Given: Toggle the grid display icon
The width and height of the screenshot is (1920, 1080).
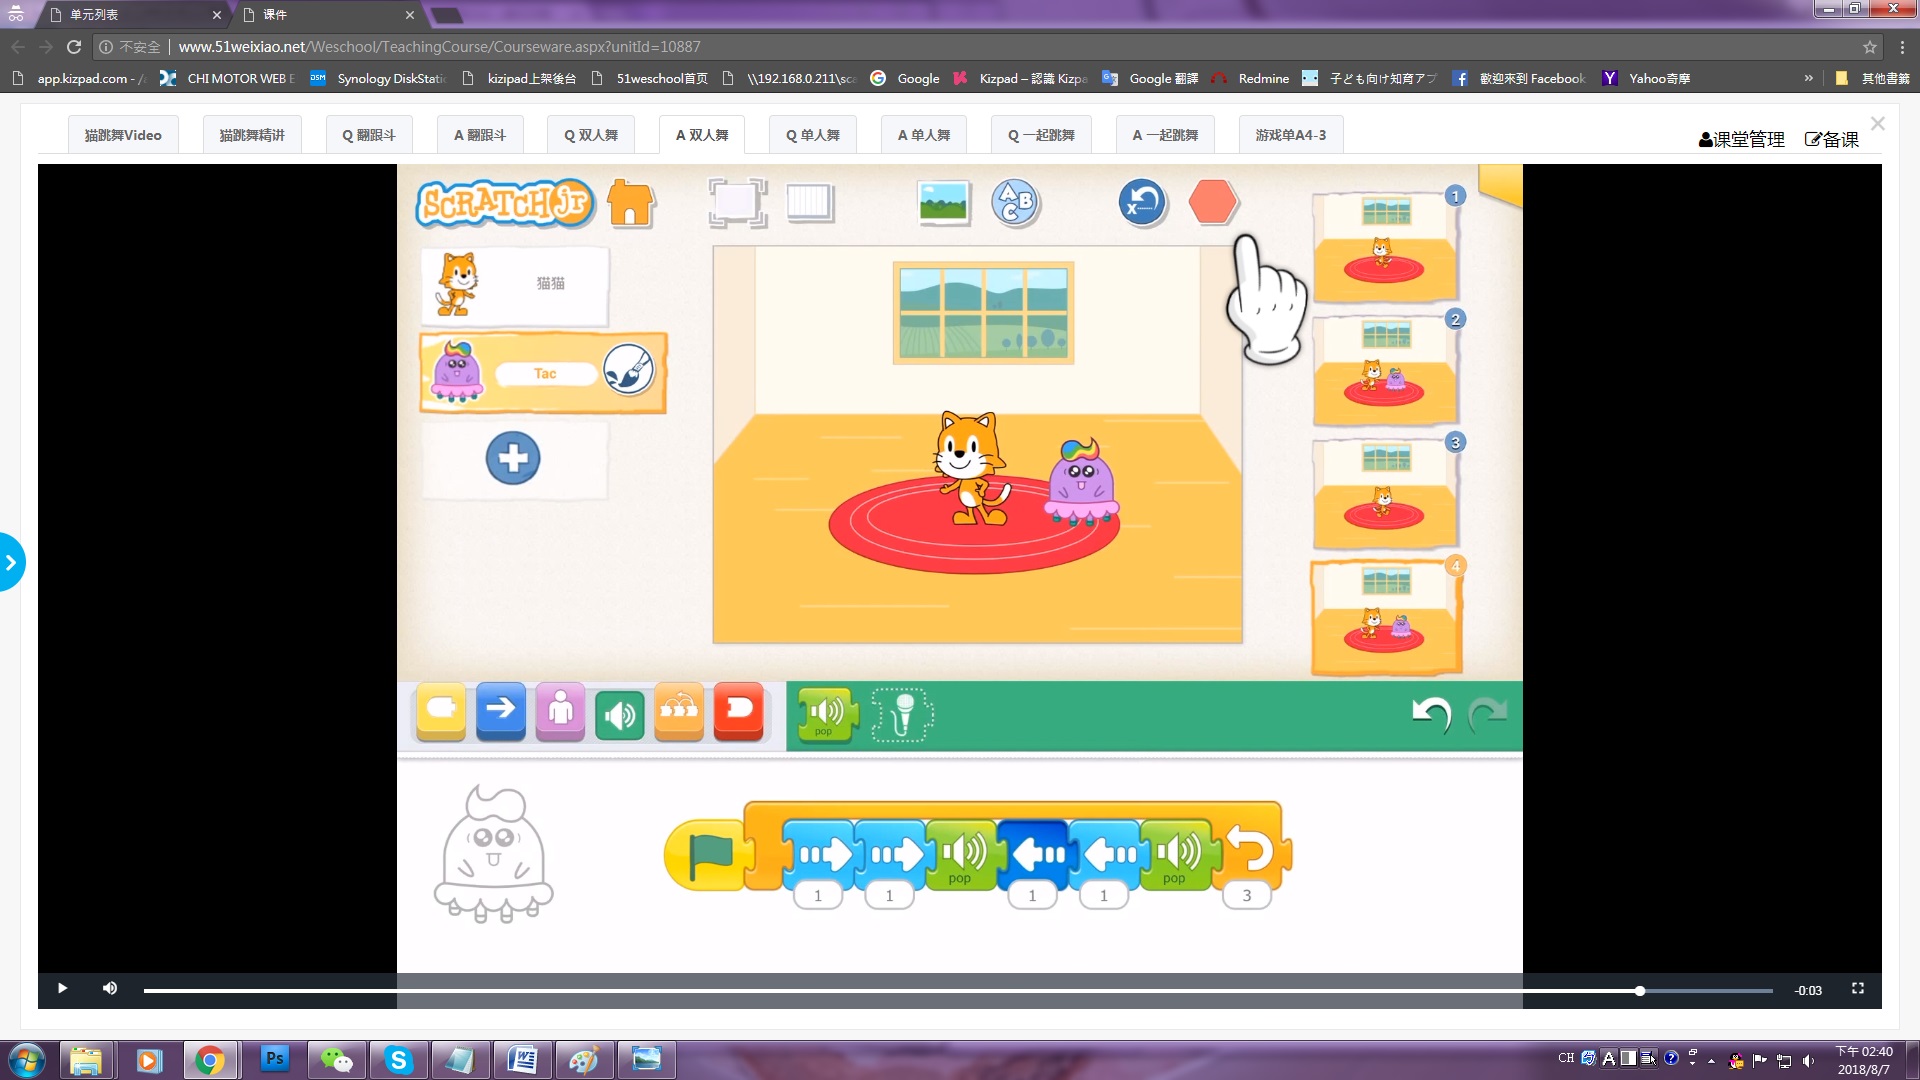Looking at the screenshot, I should pyautogui.click(x=810, y=202).
